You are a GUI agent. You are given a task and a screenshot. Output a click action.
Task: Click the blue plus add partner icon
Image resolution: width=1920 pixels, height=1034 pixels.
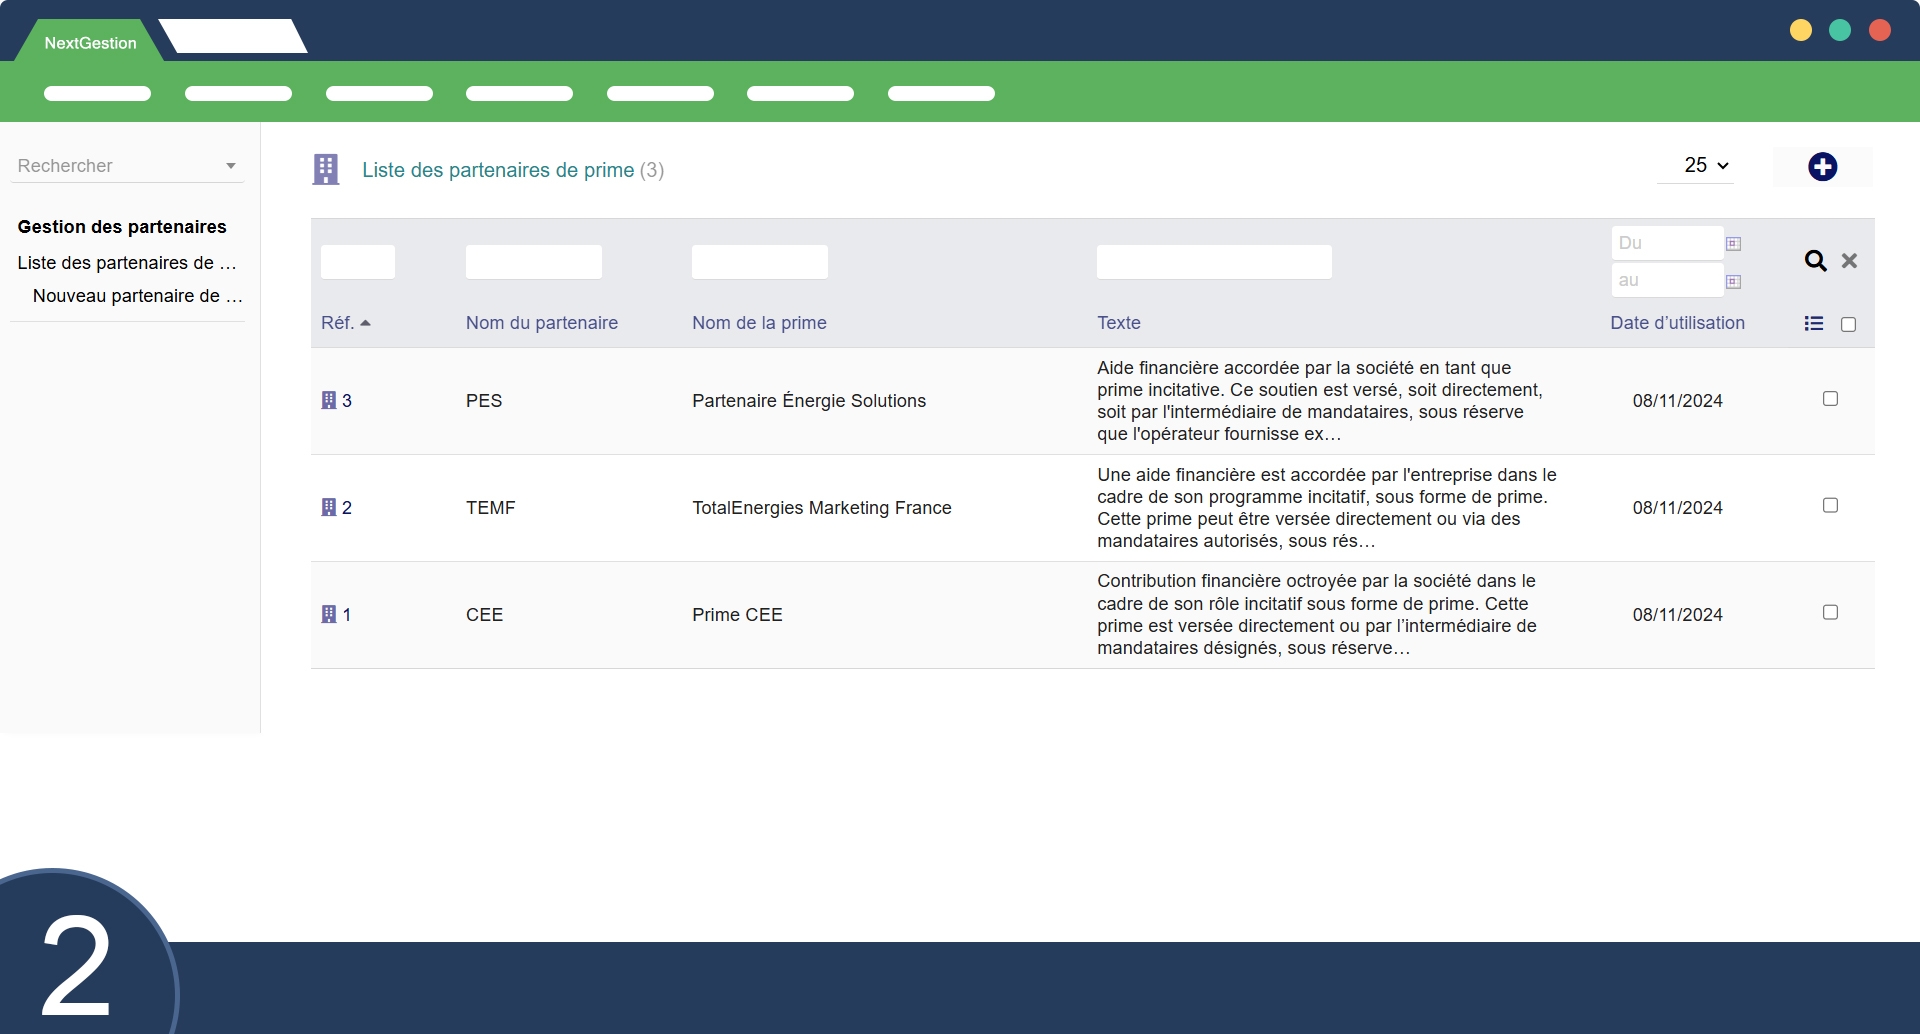coord(1822,167)
